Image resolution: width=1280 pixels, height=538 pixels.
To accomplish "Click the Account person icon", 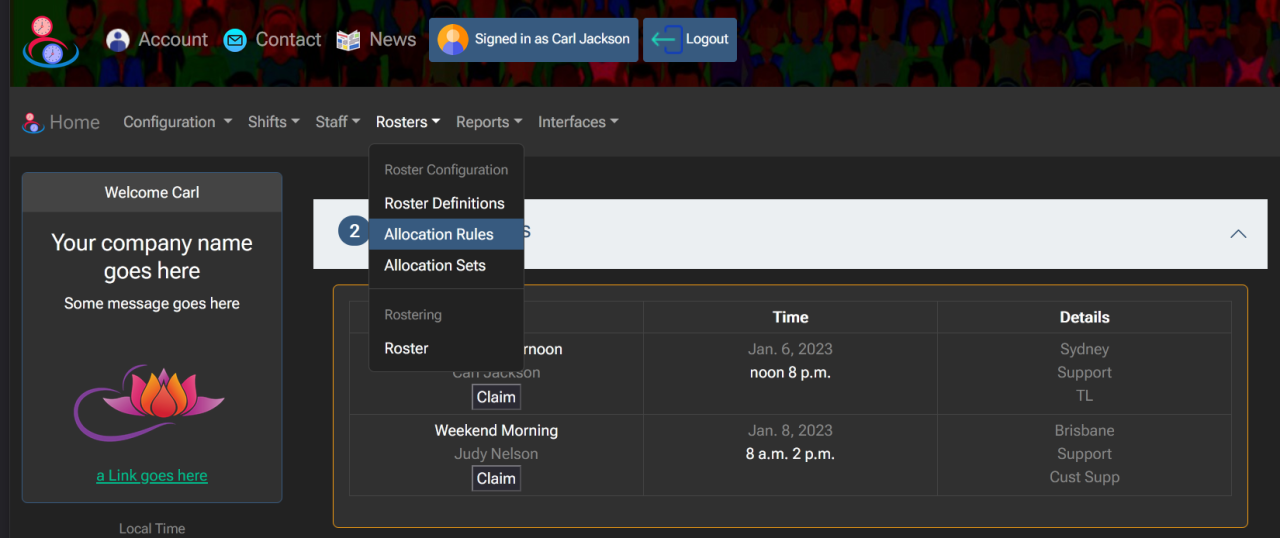I will click(118, 40).
